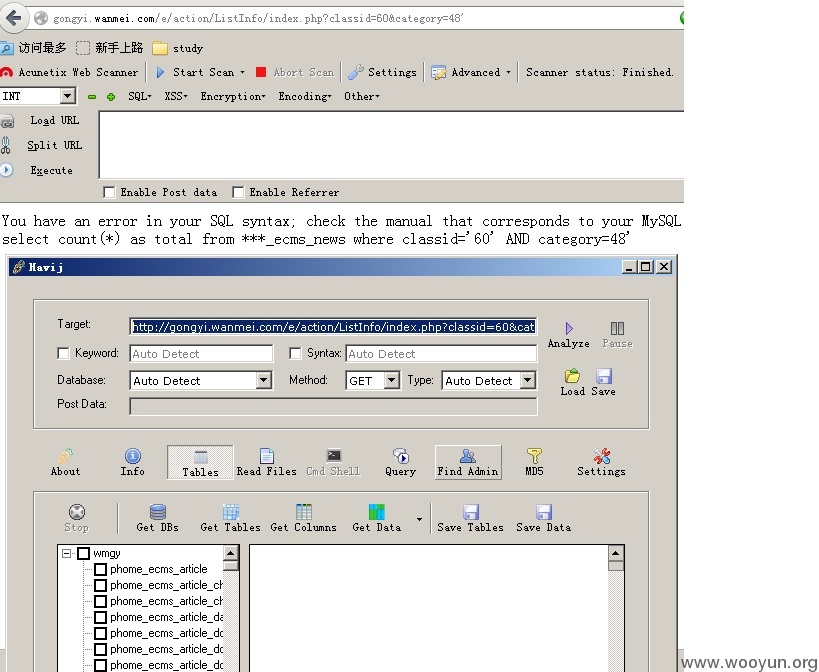The height and width of the screenshot is (672, 819).
Task: Click the Keyword Auto Detect field
Action: 201,353
